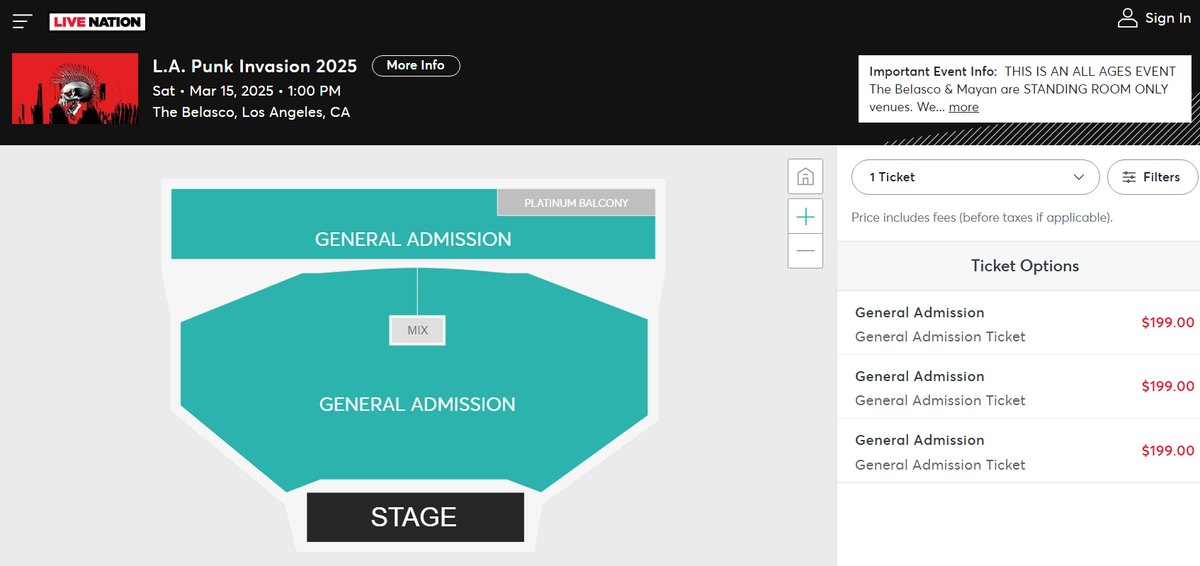Open the Filters sliders button
Viewport: 1200px width, 566px height.
point(1151,177)
